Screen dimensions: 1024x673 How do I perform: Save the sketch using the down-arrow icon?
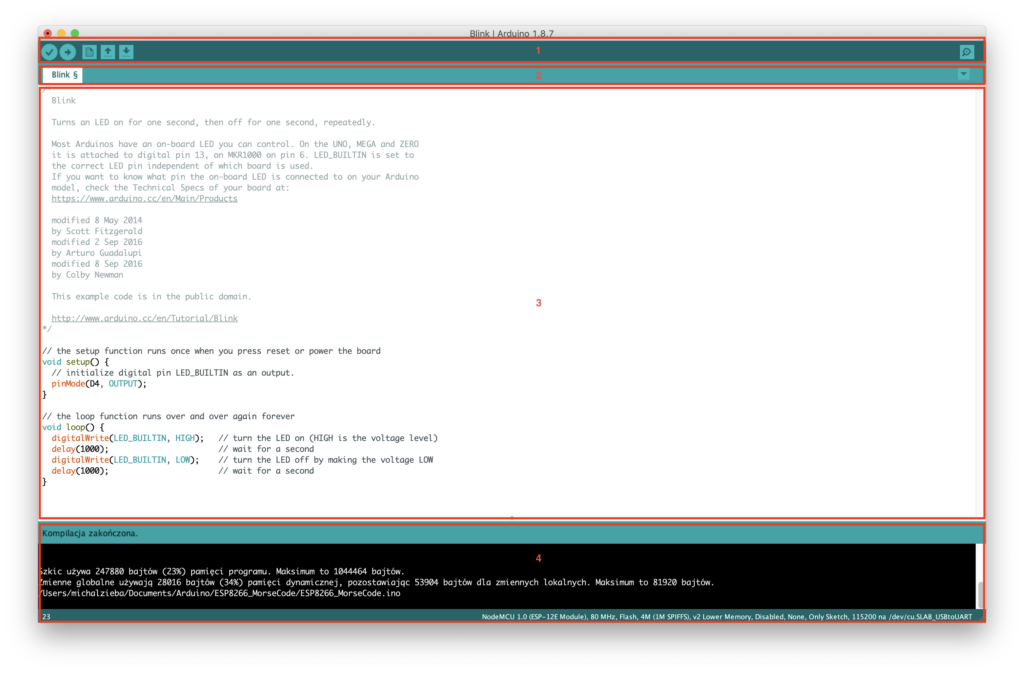[x=125, y=51]
